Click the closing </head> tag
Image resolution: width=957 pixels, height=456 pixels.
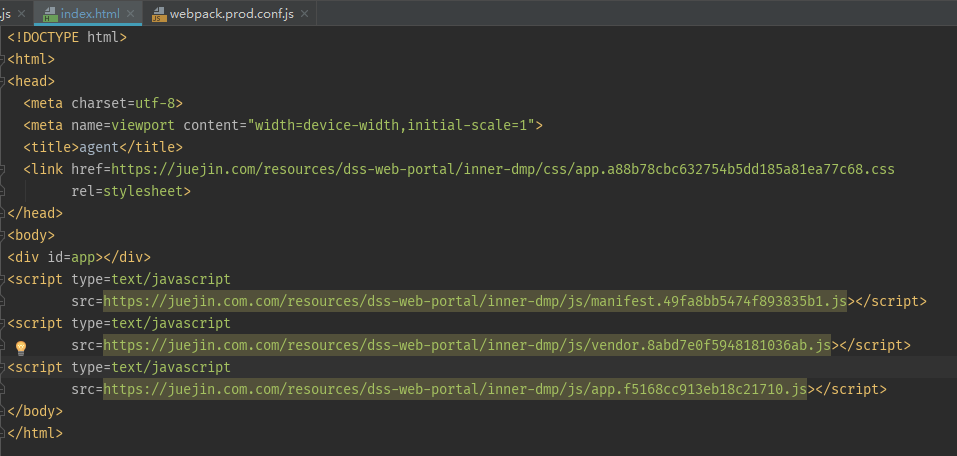point(35,213)
